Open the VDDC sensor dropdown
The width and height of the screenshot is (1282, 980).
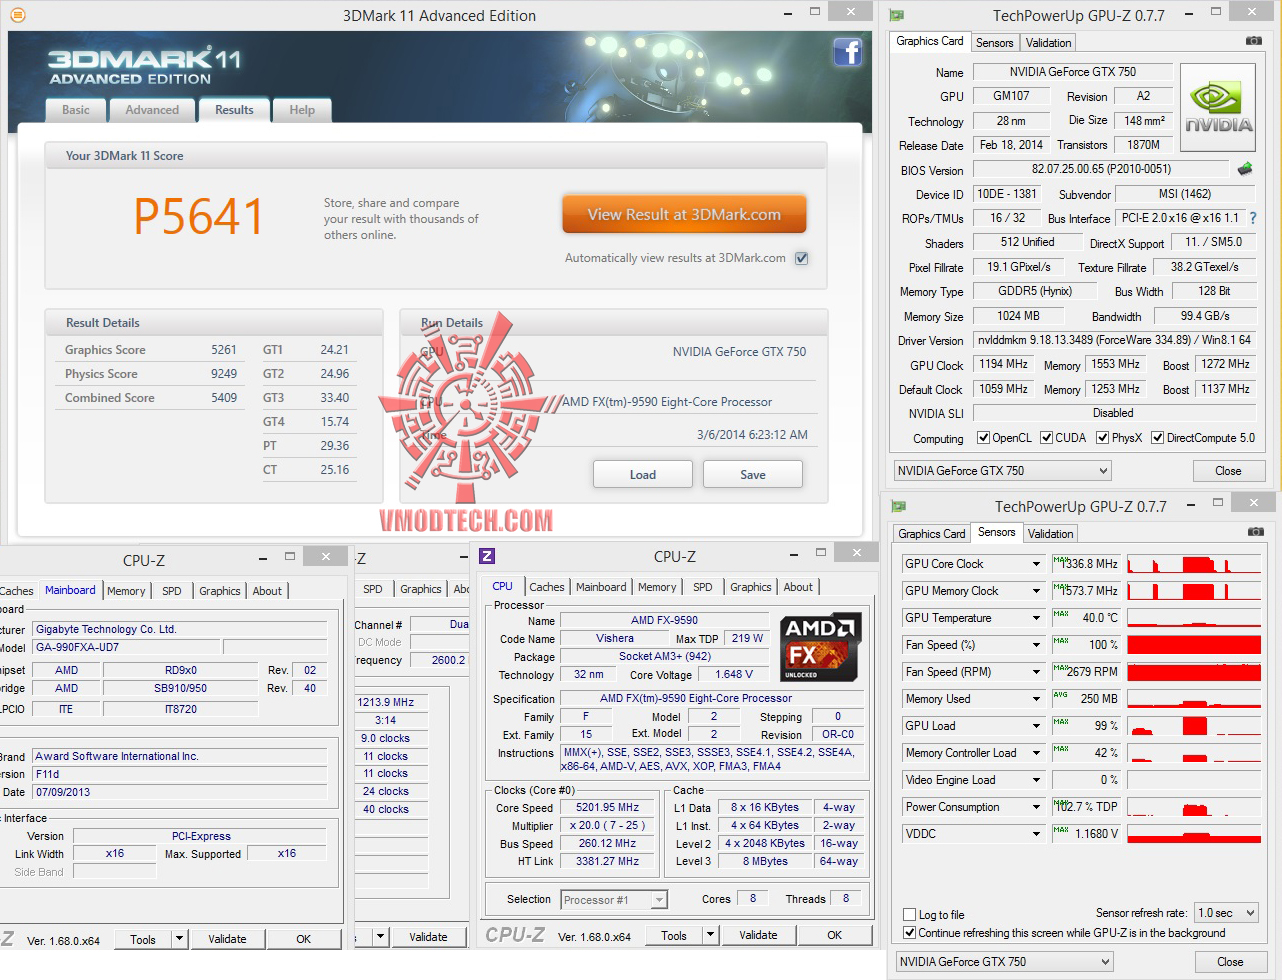click(x=1036, y=834)
